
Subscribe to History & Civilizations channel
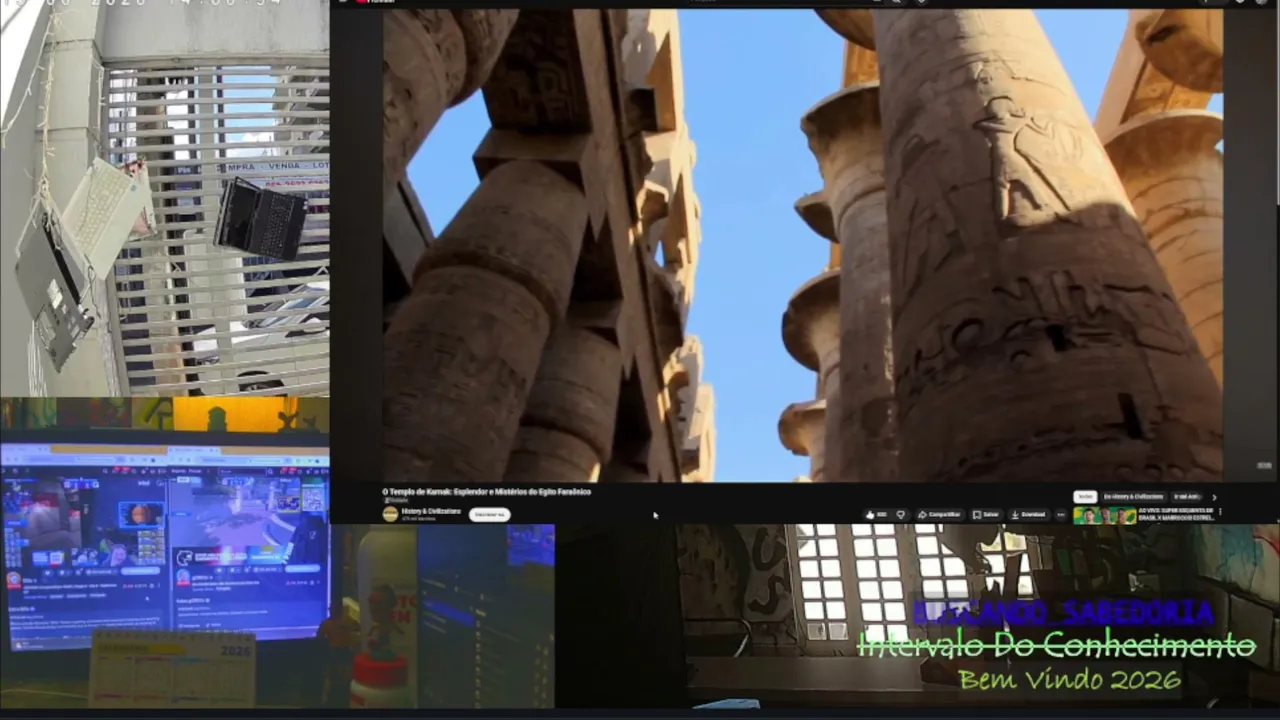point(489,515)
